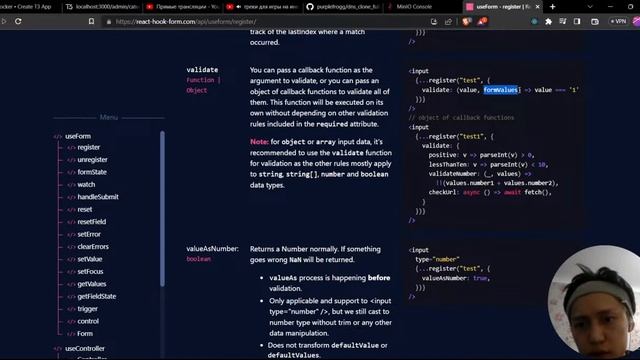Click the lock icon before the URL
Viewport: 640px width, 360px height.
[x=109, y=22]
